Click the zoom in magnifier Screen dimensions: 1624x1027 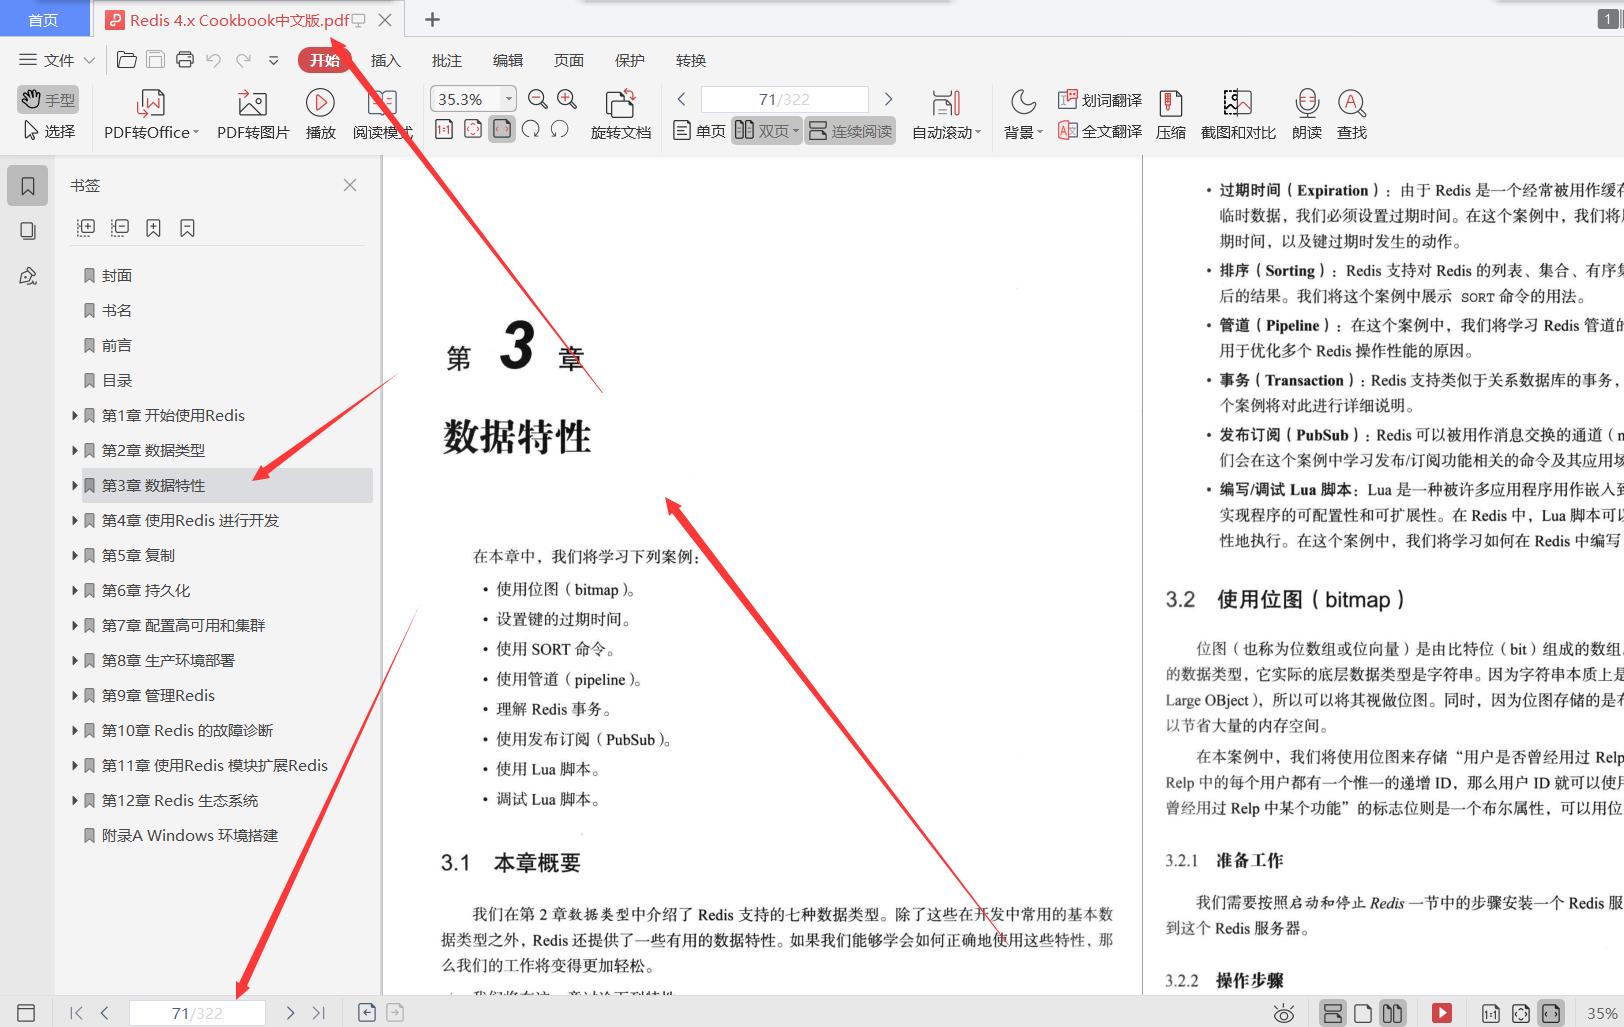click(x=567, y=98)
